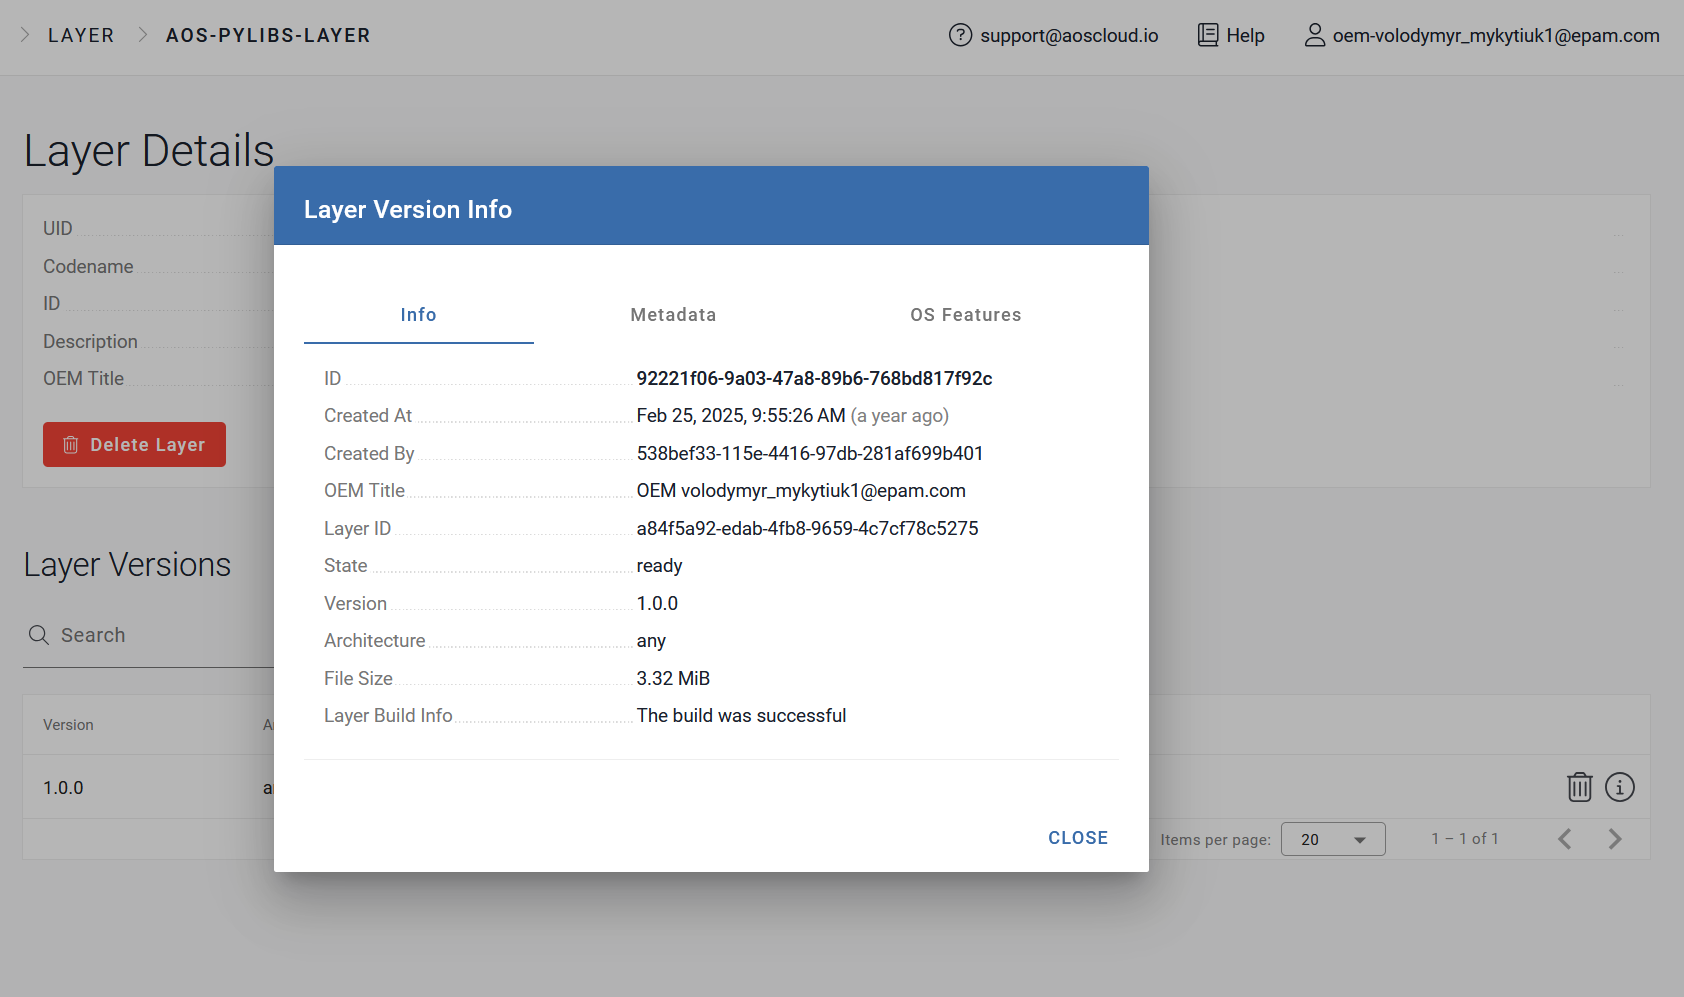Select the Info tab
1684x997 pixels.
pyautogui.click(x=418, y=315)
